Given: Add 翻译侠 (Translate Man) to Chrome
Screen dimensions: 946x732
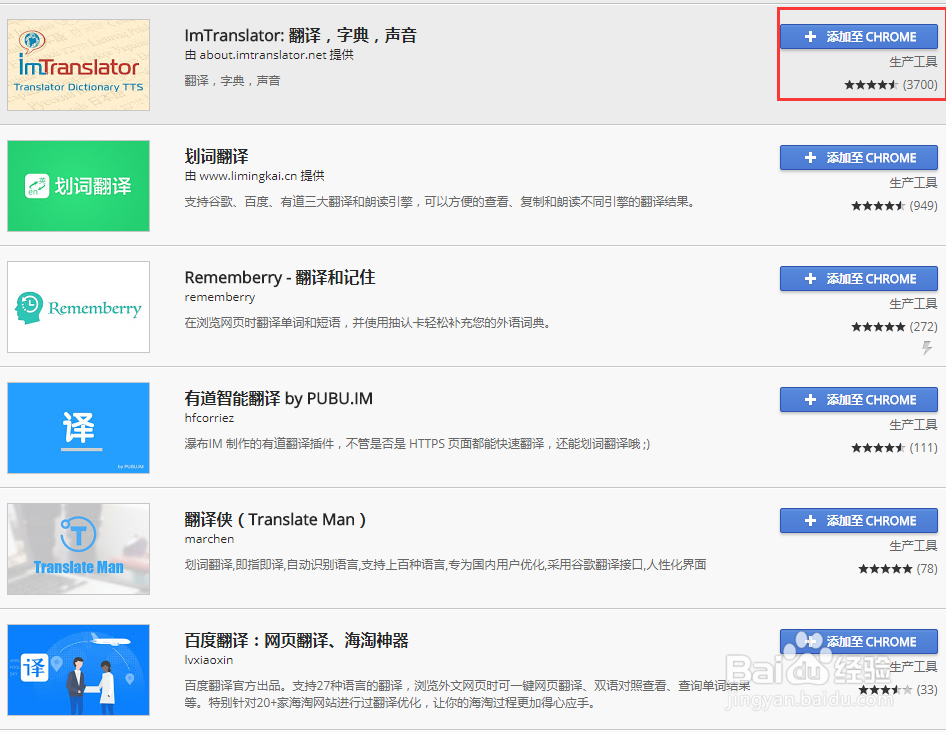Looking at the screenshot, I should coord(859,521).
